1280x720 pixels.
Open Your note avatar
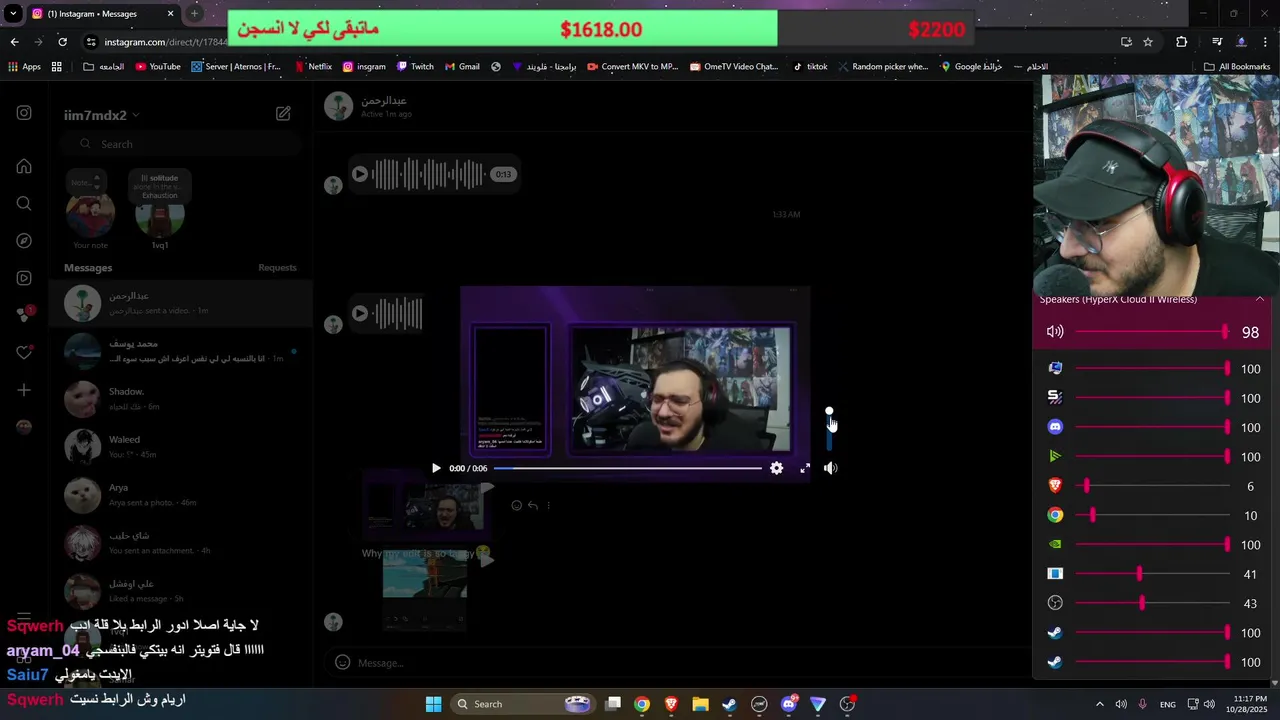90,214
